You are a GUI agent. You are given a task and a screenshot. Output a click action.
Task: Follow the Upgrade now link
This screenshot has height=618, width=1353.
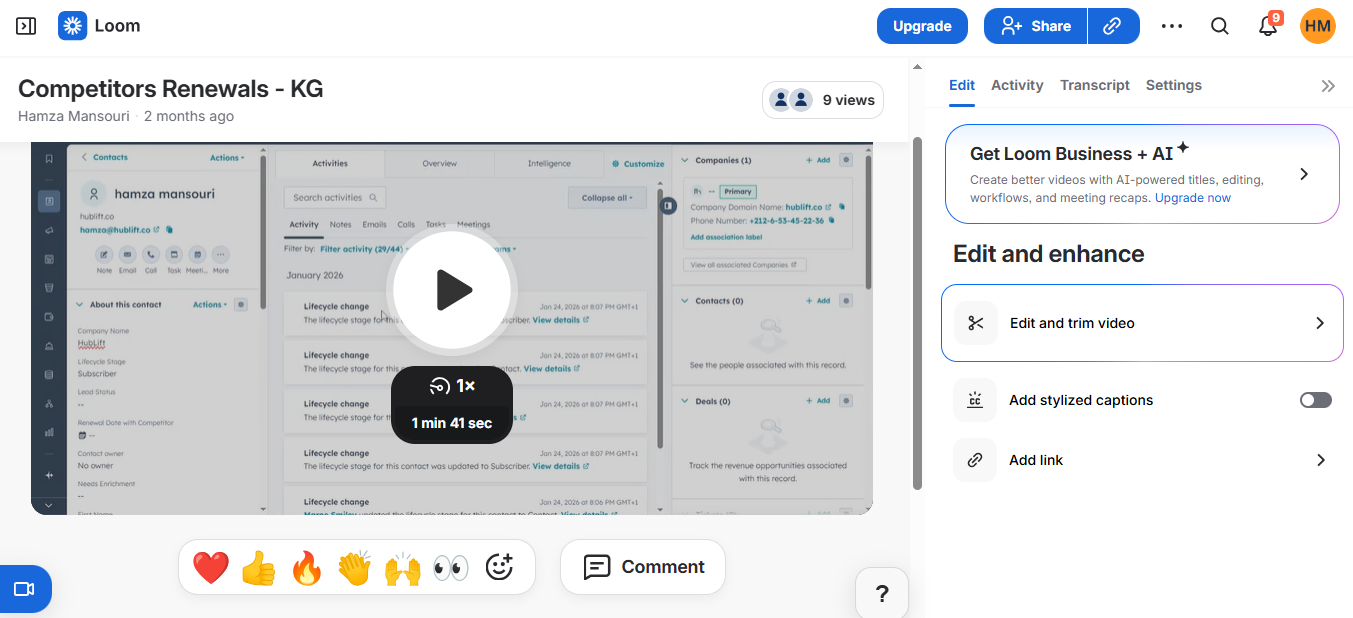click(1193, 198)
